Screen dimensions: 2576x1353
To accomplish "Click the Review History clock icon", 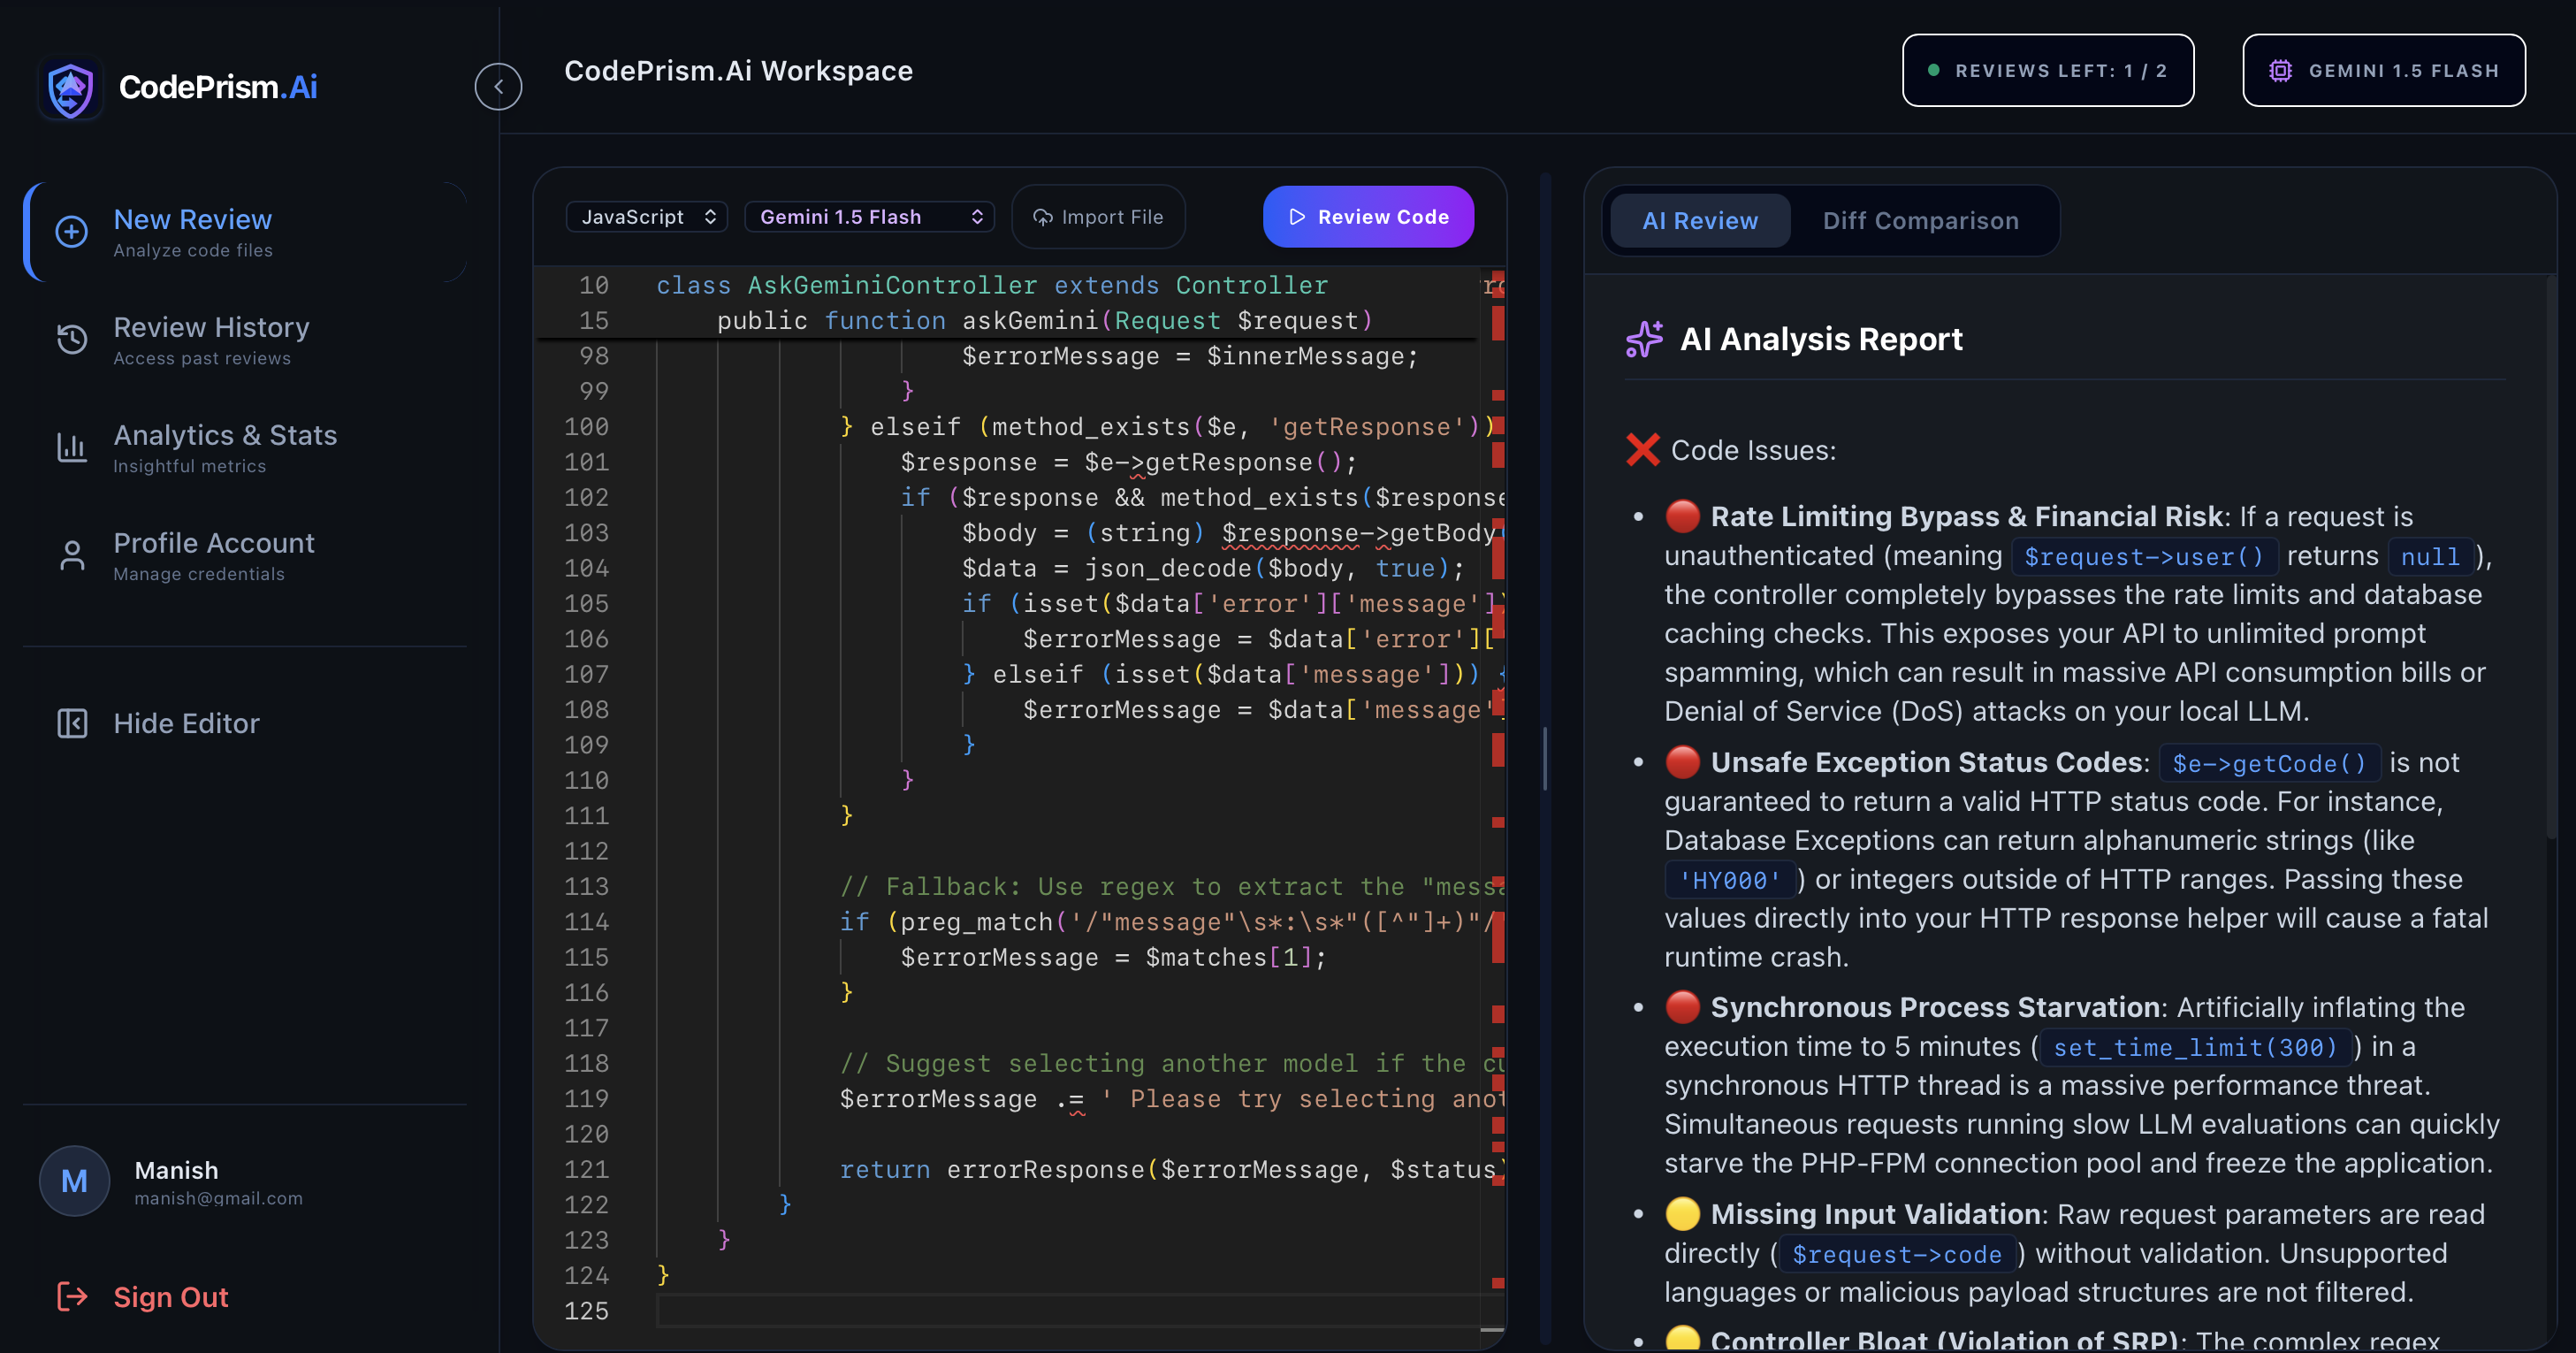I will (x=71, y=339).
